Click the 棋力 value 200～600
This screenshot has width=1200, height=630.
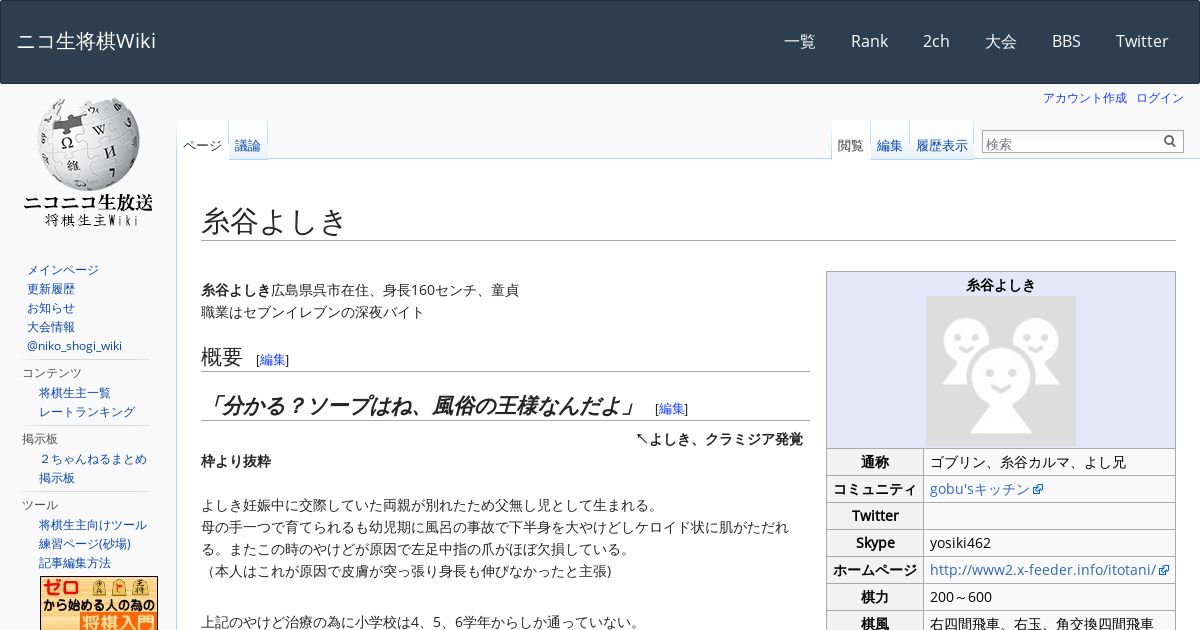(x=959, y=597)
